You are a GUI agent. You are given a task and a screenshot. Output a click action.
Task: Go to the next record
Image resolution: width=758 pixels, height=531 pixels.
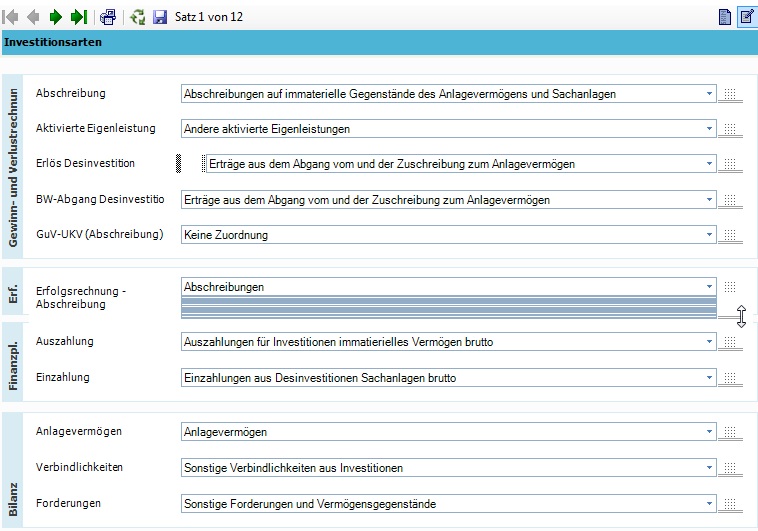56,17
